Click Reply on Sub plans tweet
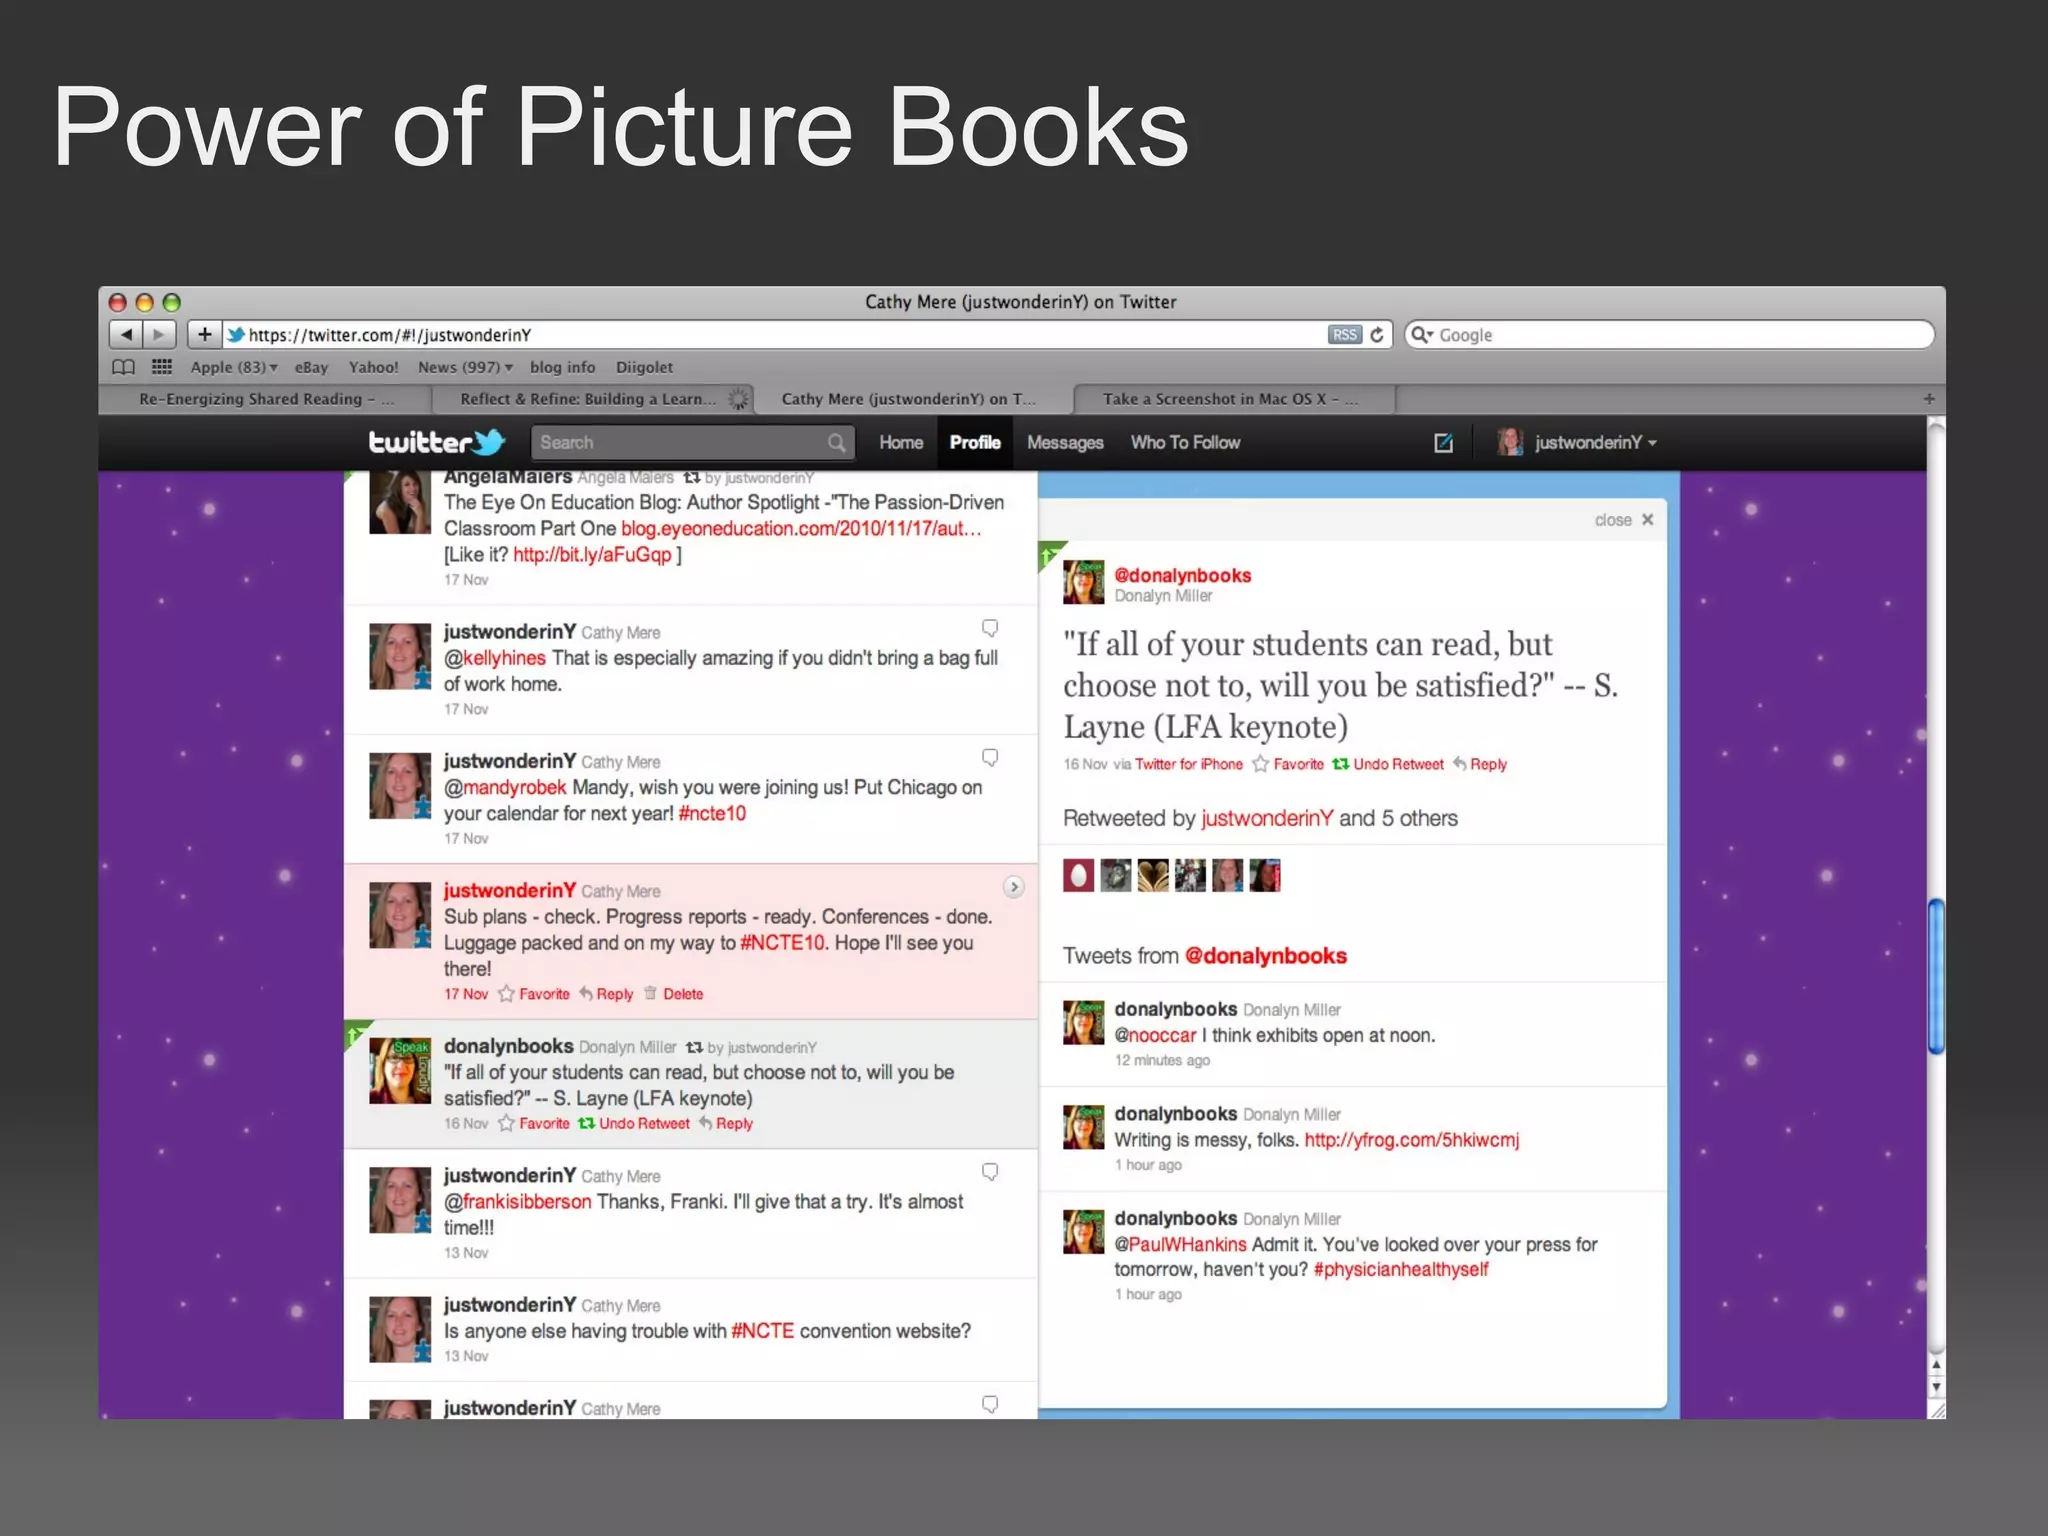 (606, 994)
